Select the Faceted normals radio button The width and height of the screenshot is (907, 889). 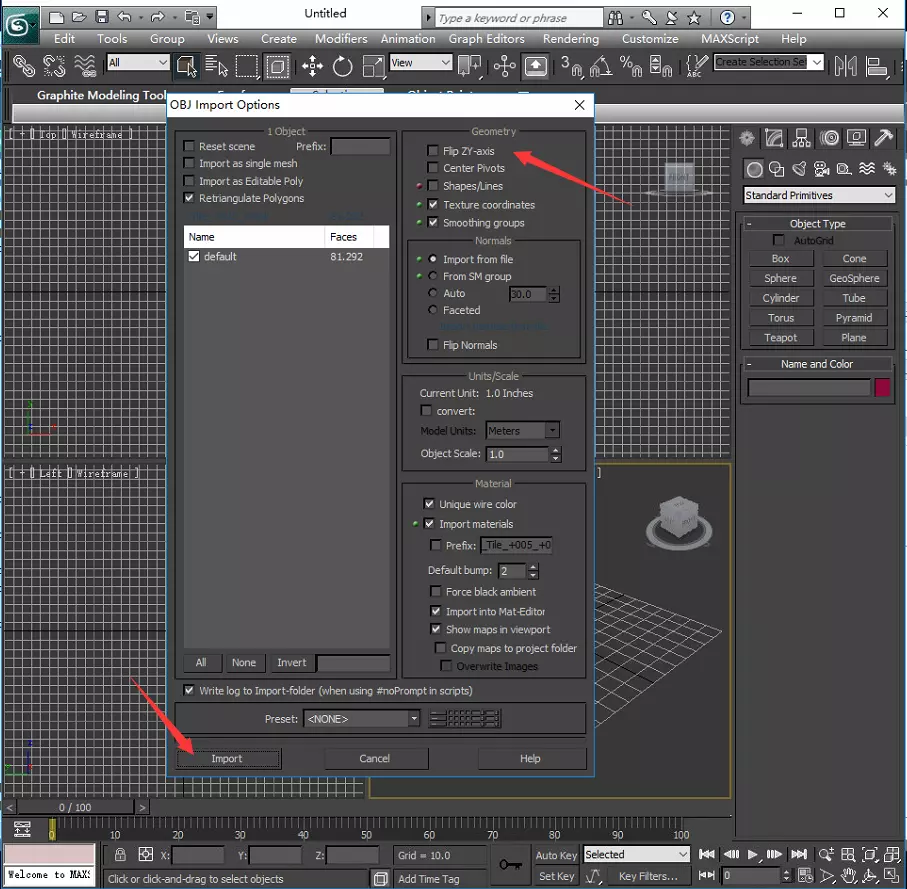433,309
